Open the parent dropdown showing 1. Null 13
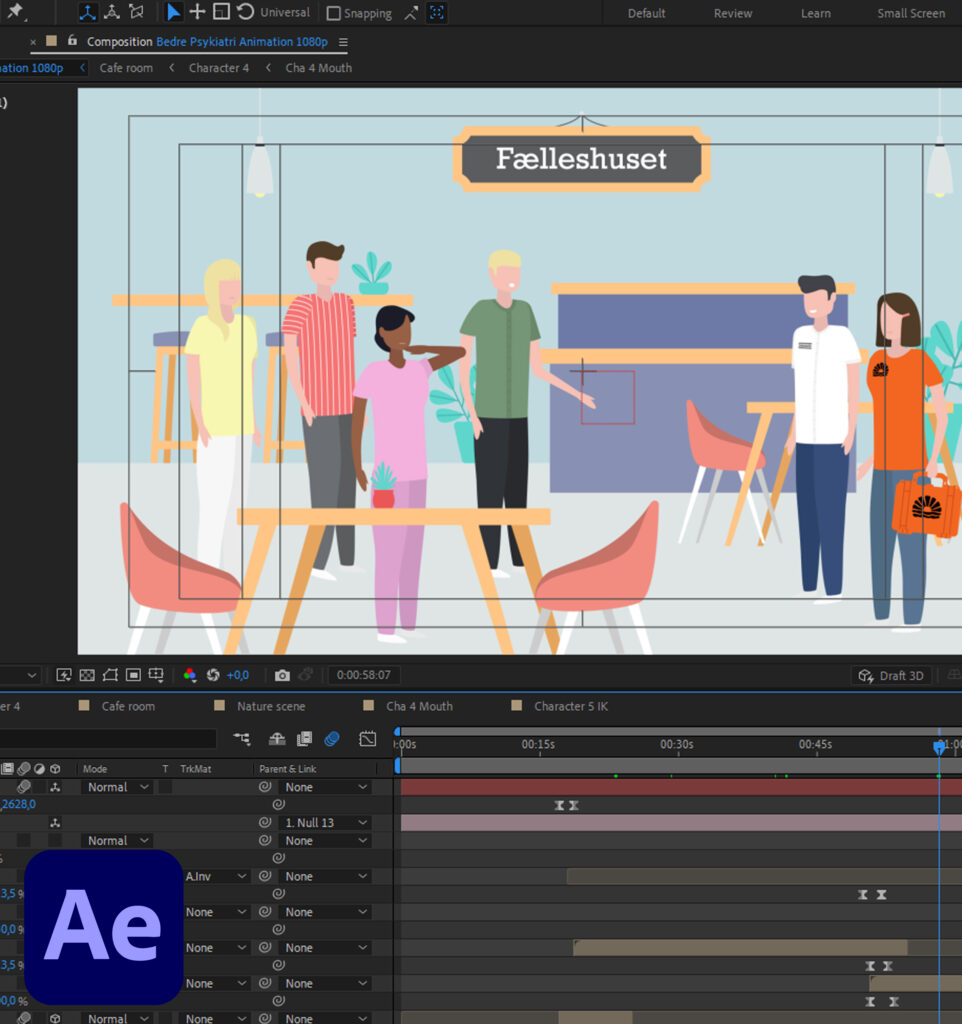 pyautogui.click(x=323, y=823)
